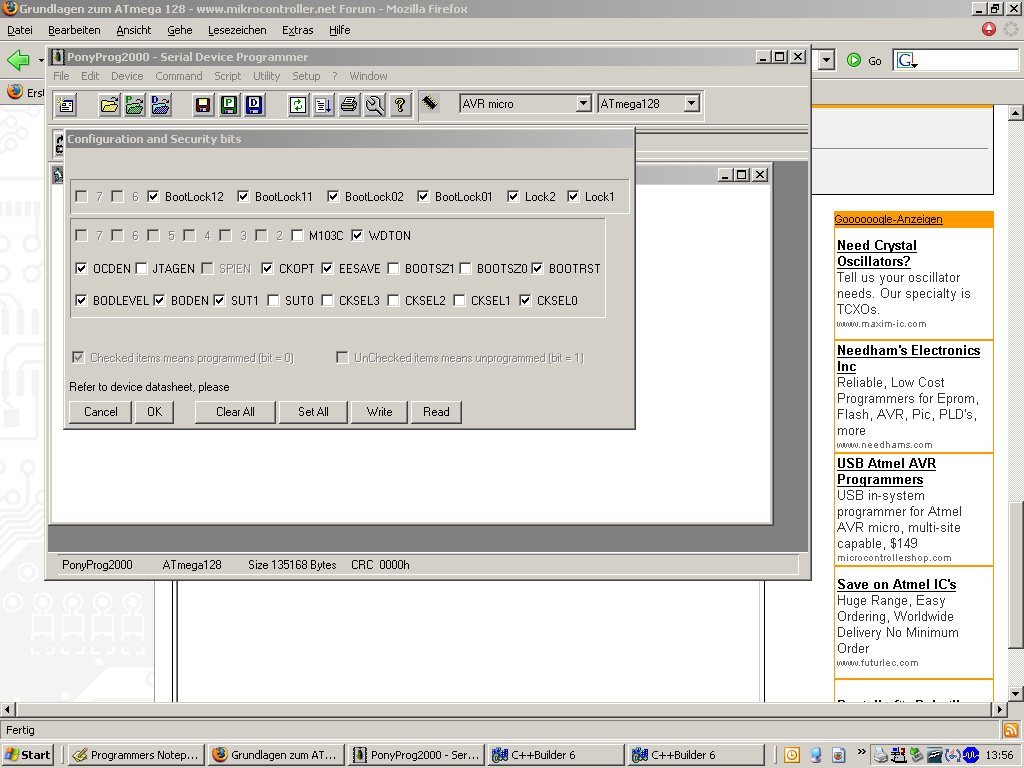Toggle the WDTON checkbox
Viewport: 1024px width, 768px height.
[357, 236]
